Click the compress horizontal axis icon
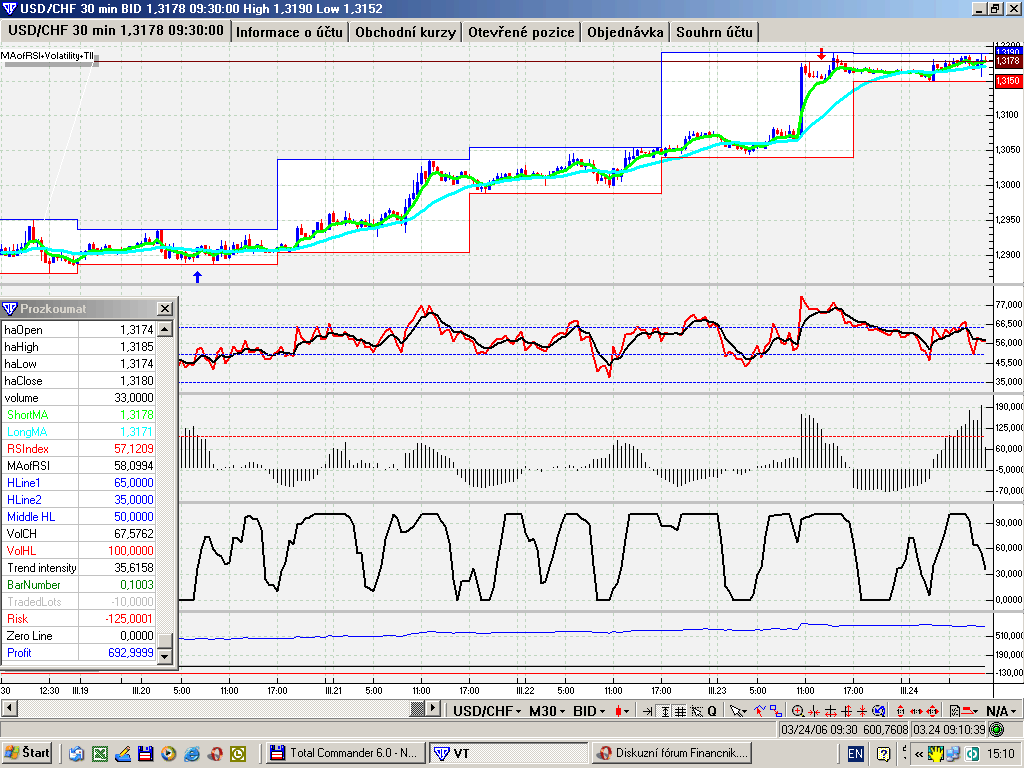This screenshot has height=768, width=1024. click(814, 711)
